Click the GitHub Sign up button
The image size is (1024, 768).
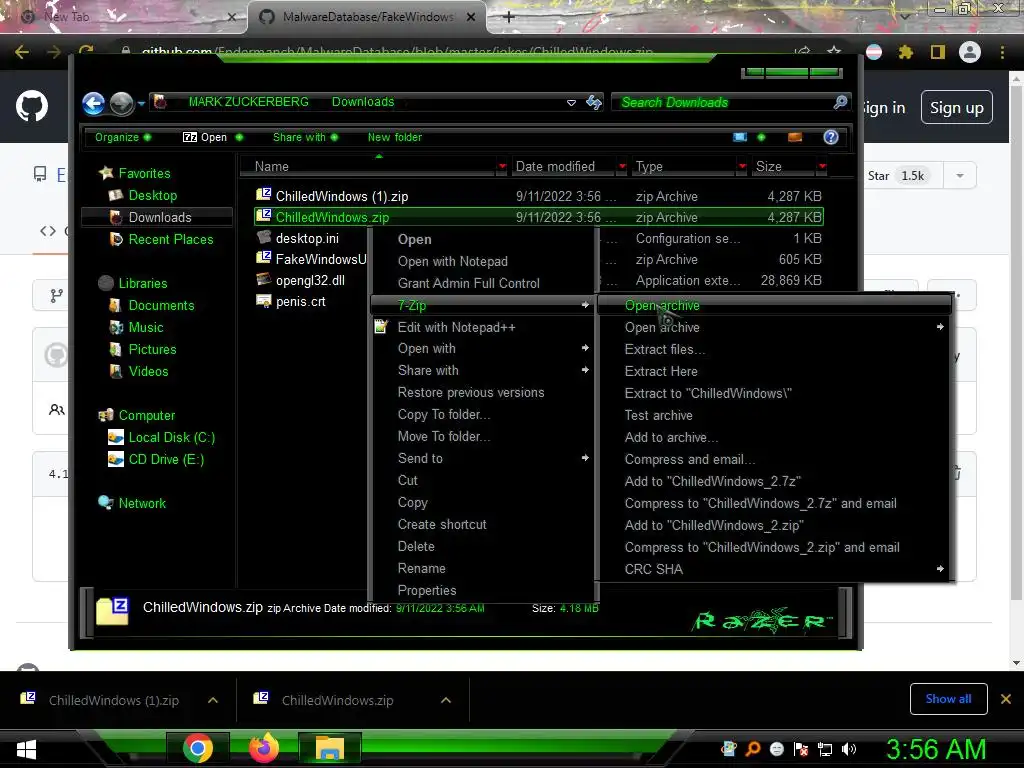957,107
